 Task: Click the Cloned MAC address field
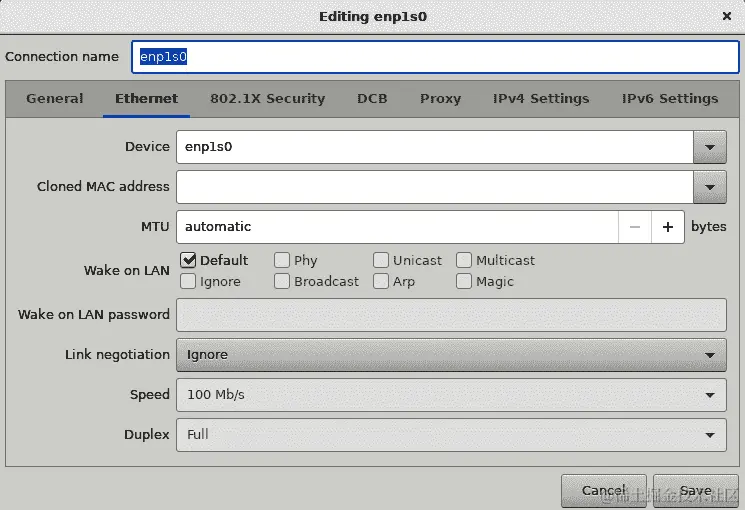(435, 187)
